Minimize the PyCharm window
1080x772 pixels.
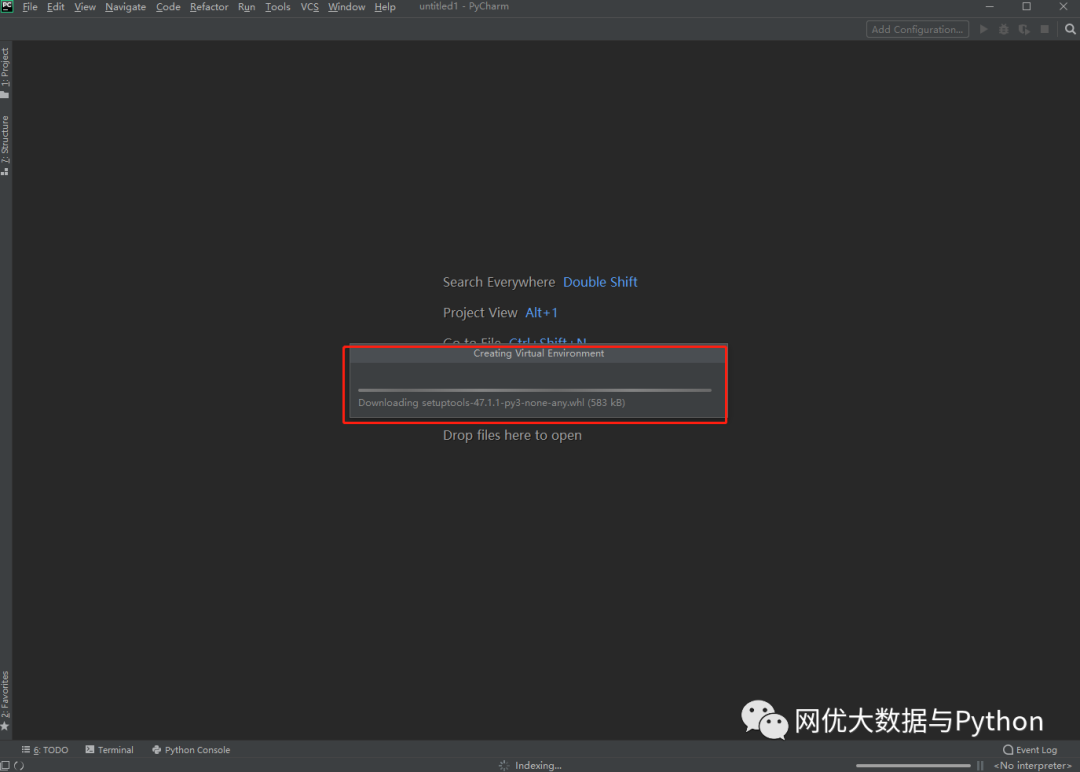pos(990,6)
